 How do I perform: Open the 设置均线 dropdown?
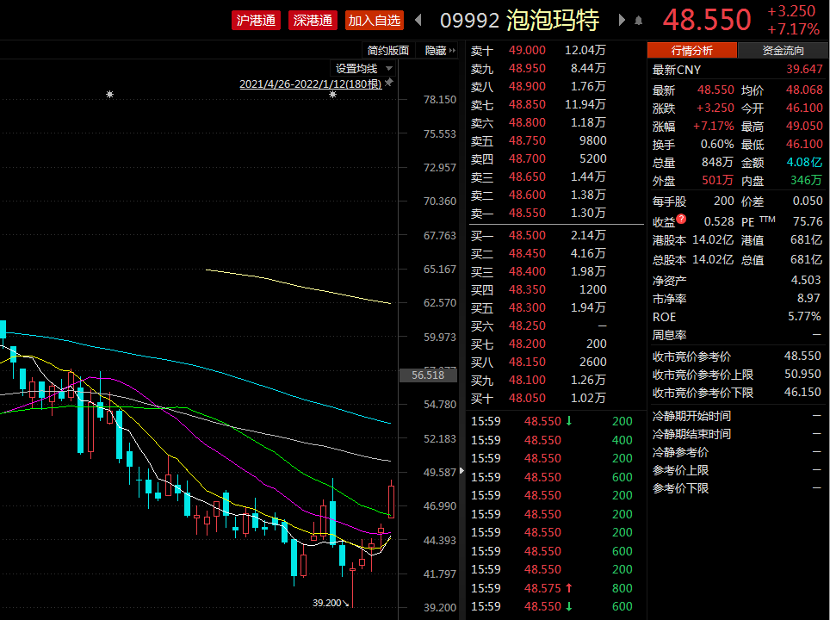coord(360,68)
